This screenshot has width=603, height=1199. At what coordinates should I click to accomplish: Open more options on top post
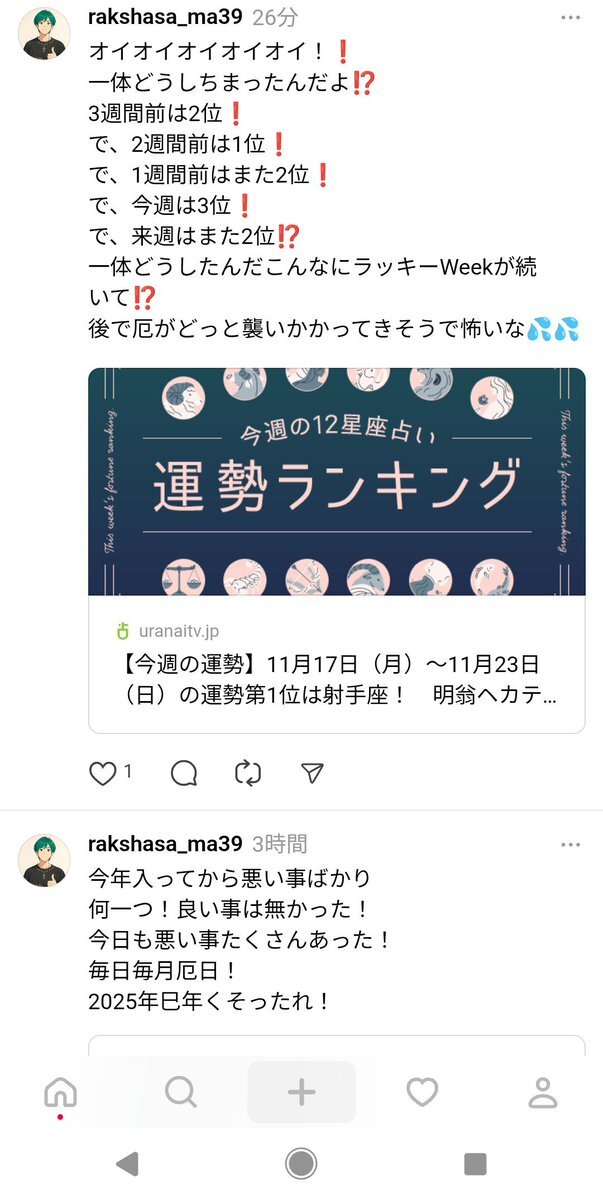tap(570, 18)
